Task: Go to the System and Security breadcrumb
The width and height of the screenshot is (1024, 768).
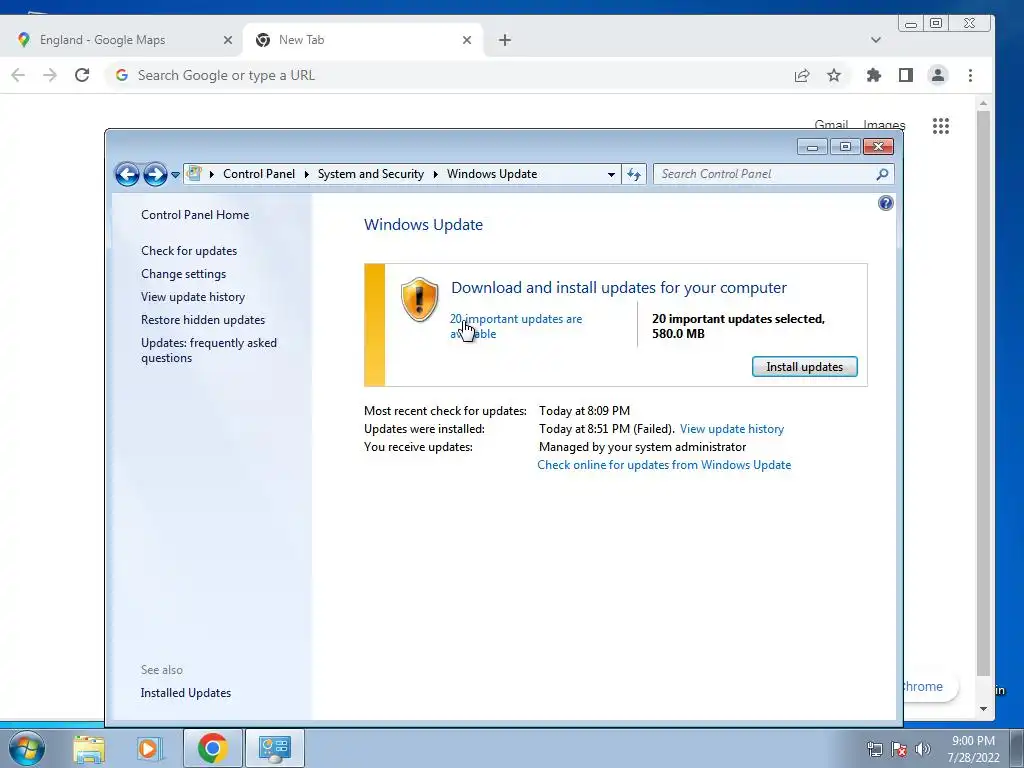Action: coord(370,174)
